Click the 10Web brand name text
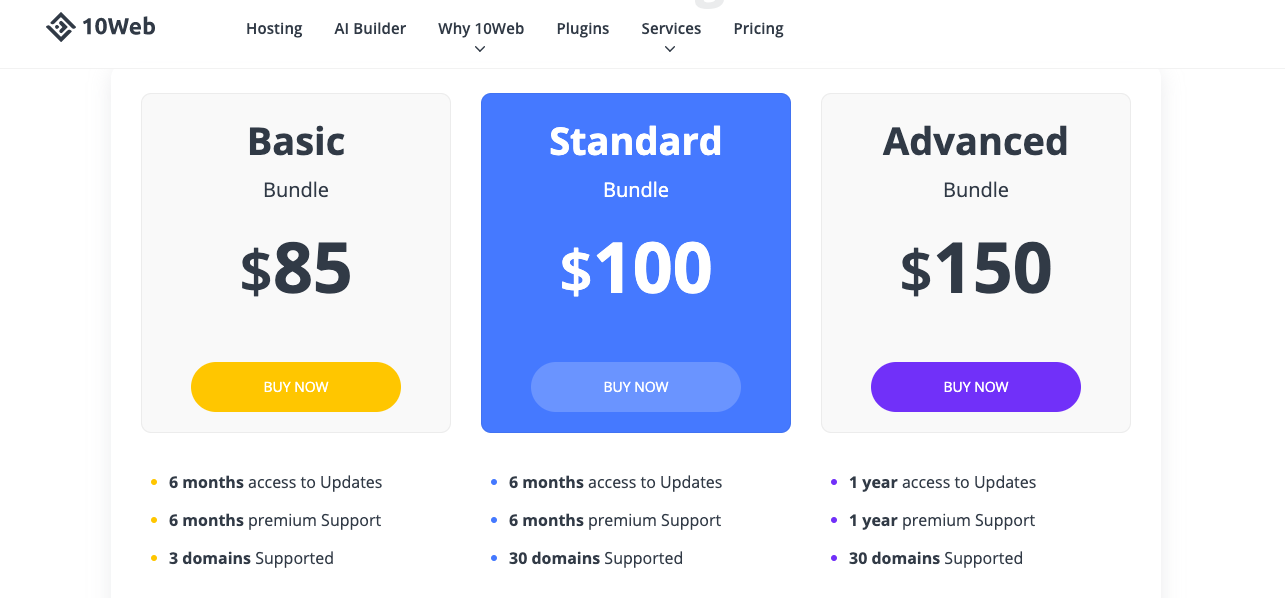 119,27
